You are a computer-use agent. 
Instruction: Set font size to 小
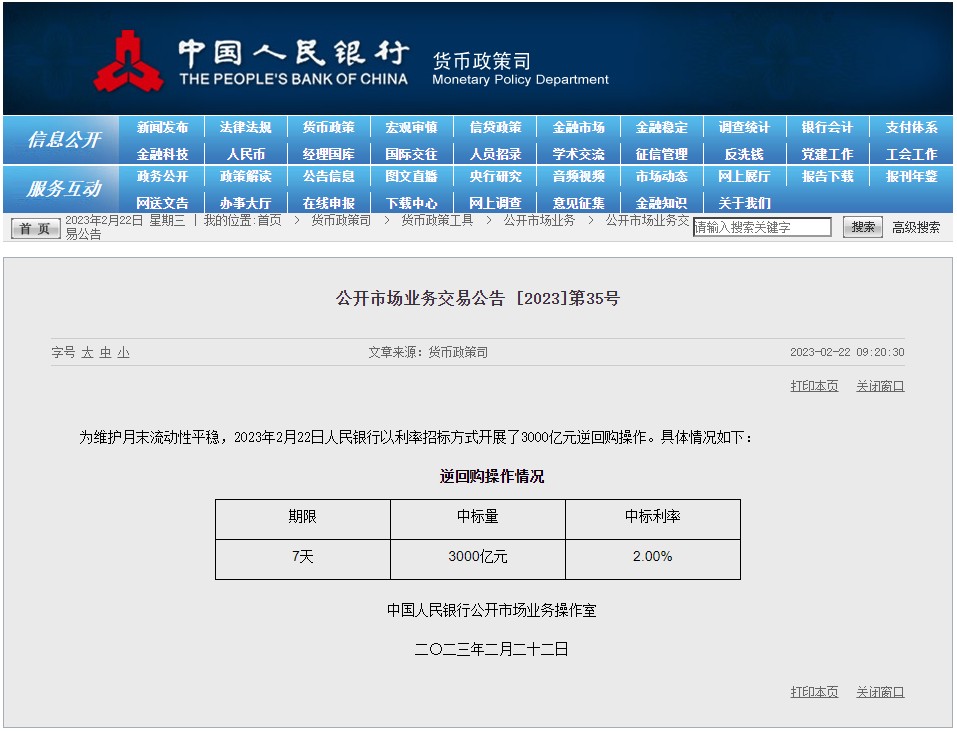(x=123, y=353)
